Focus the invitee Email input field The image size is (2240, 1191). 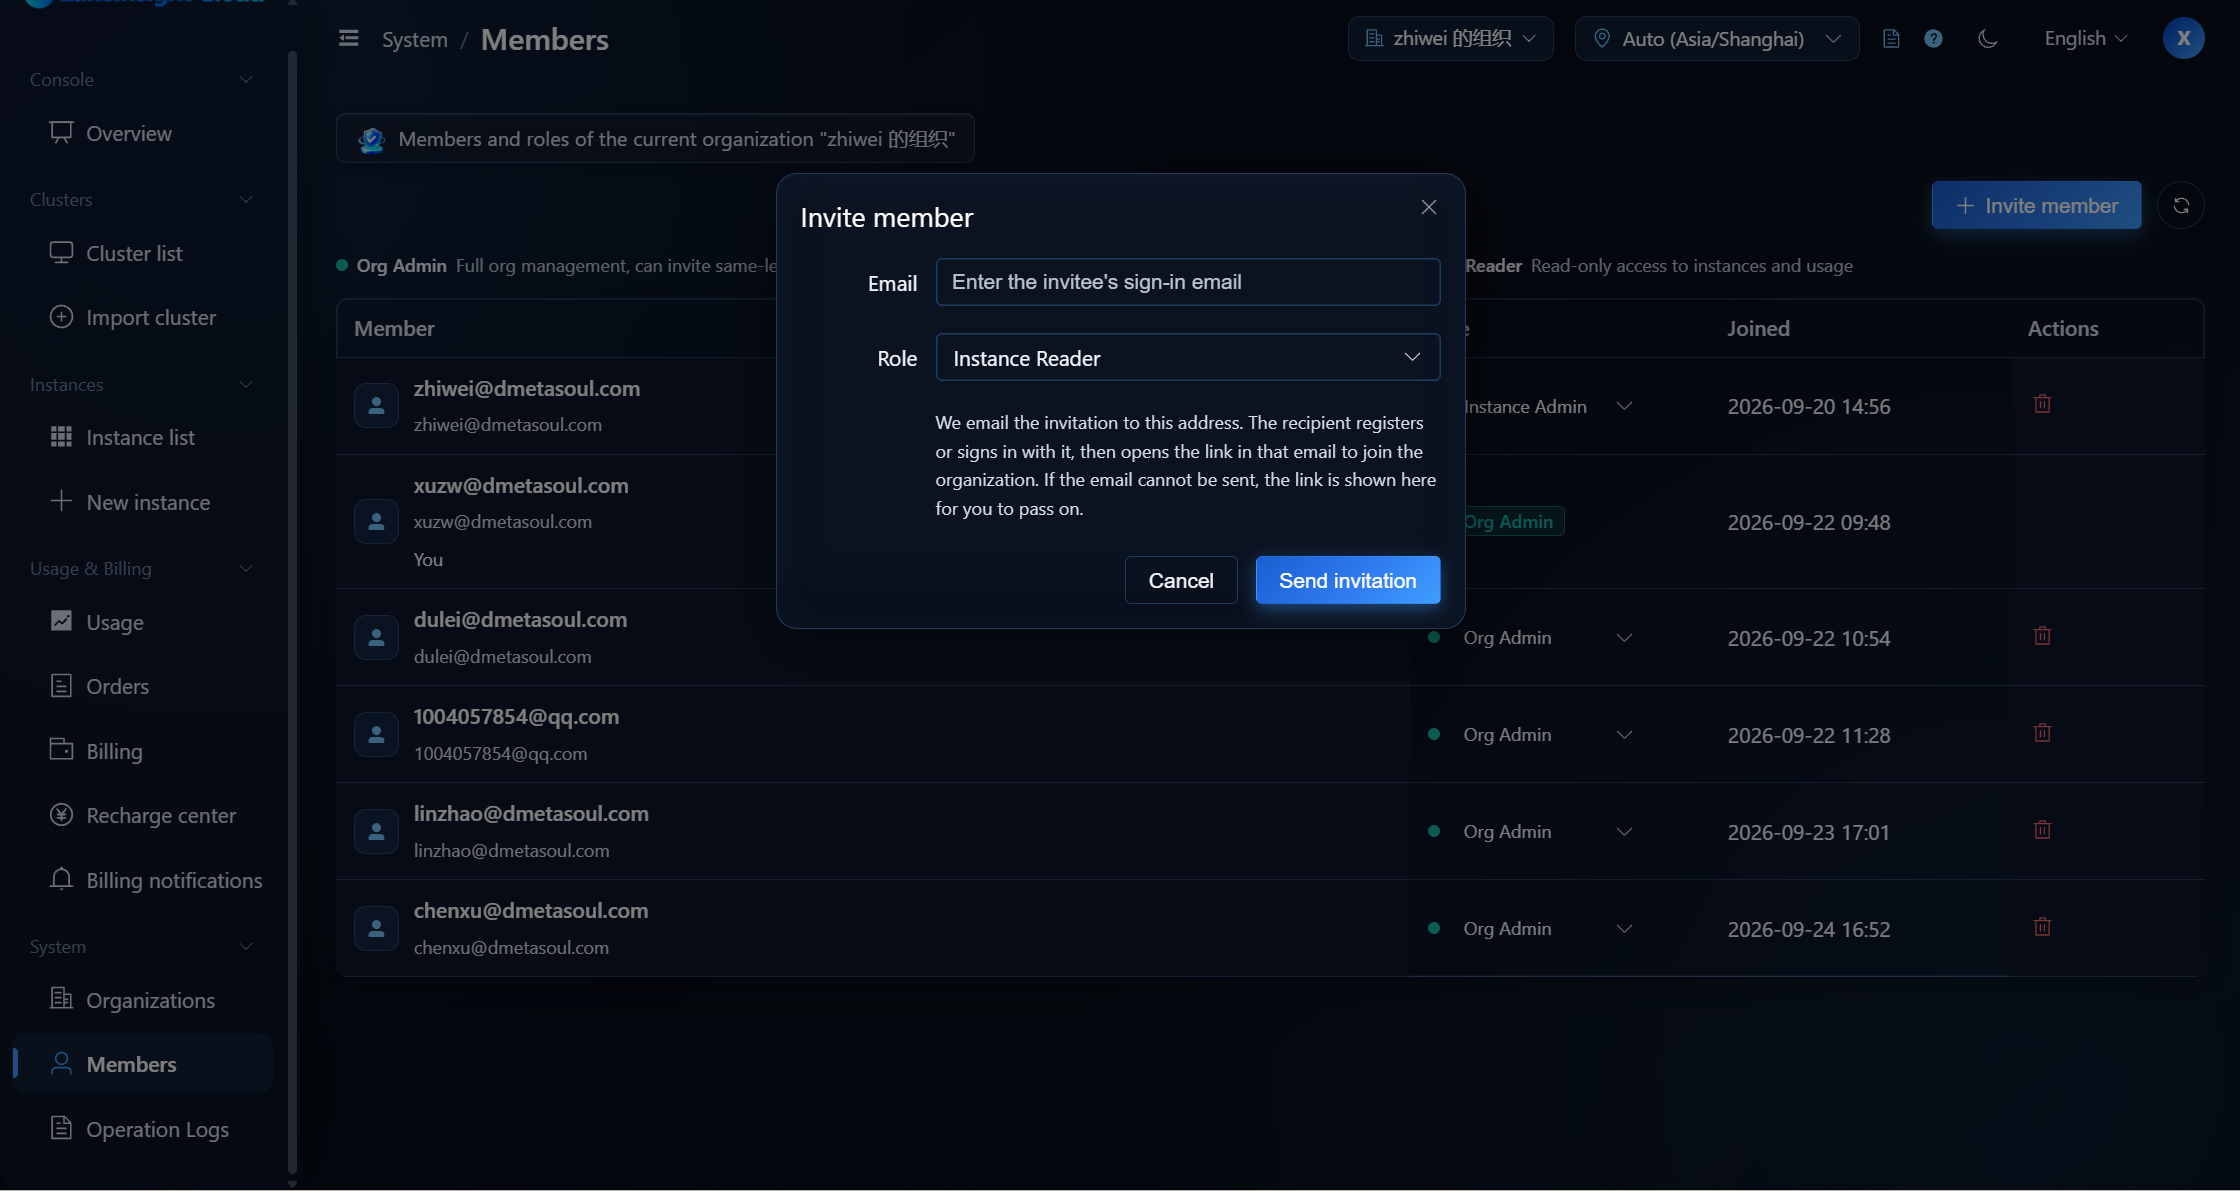coord(1187,282)
